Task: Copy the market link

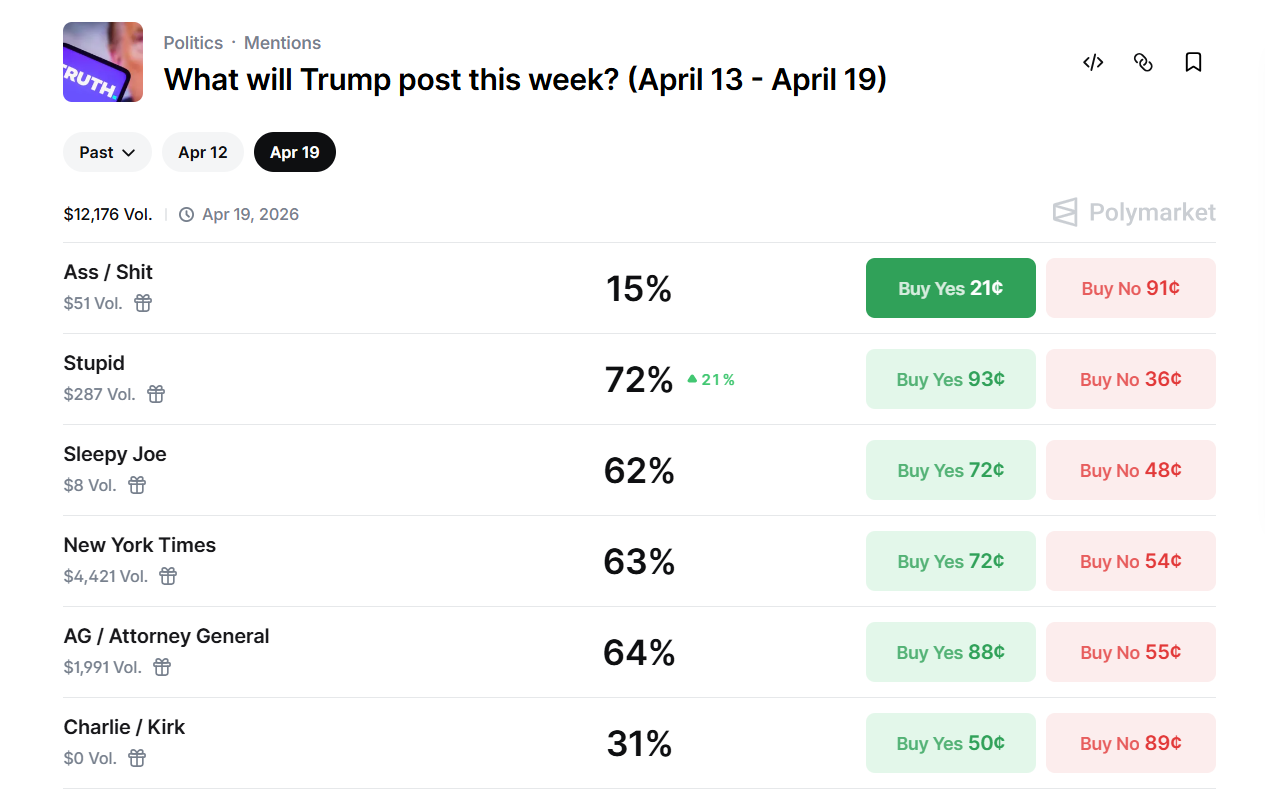Action: click(1143, 62)
